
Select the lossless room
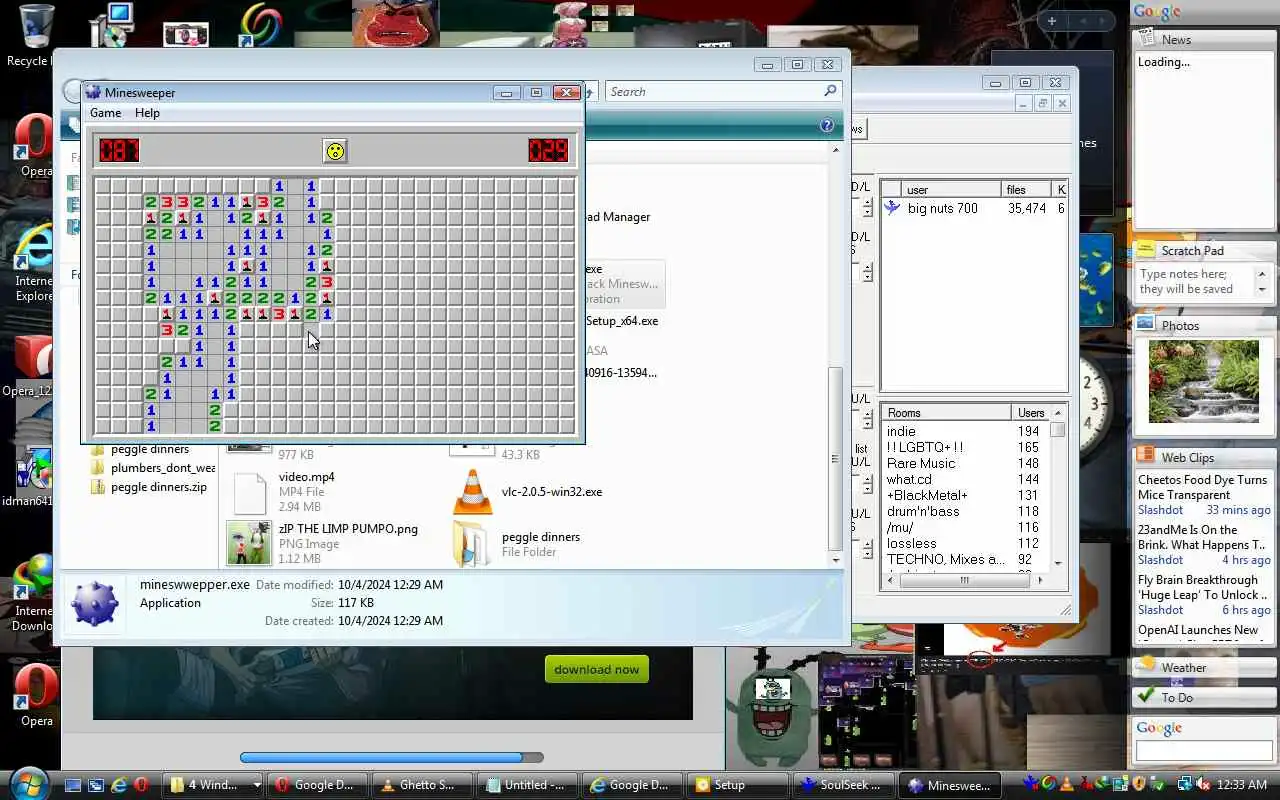[x=911, y=543]
